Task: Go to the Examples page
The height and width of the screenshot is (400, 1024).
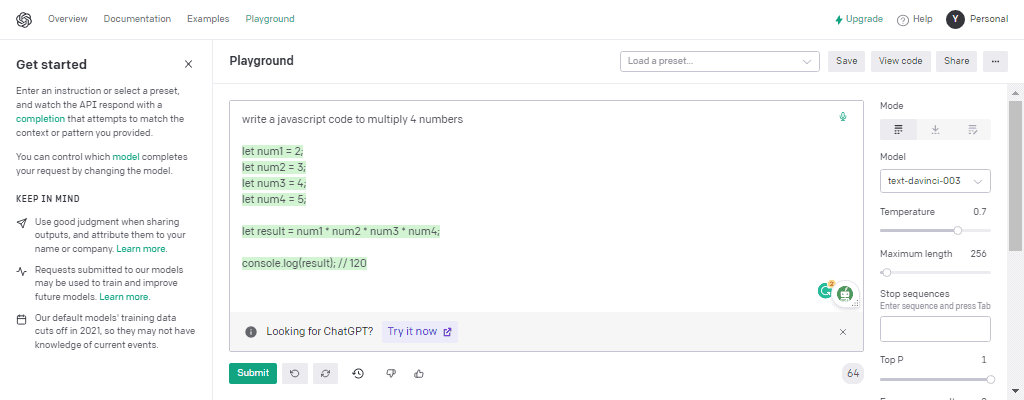Action: pos(208,19)
